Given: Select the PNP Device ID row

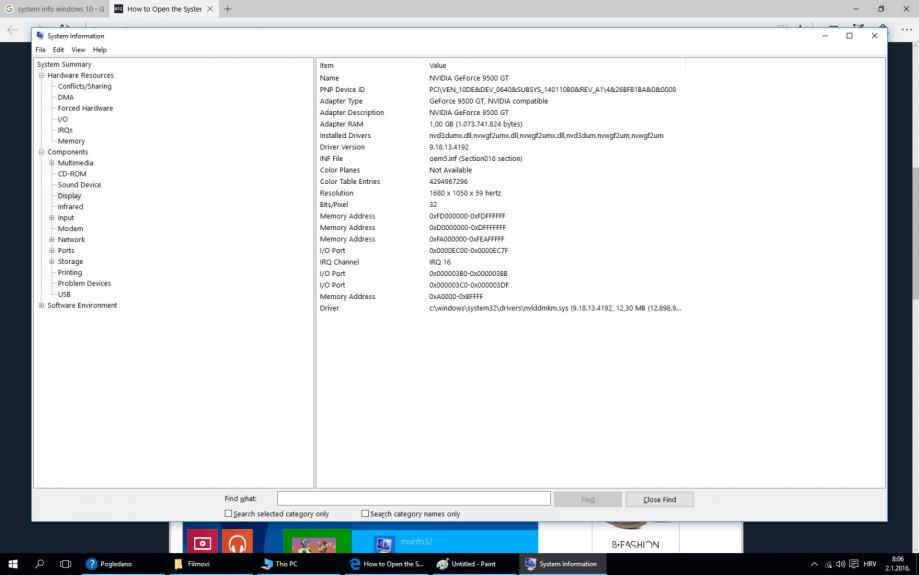Looking at the screenshot, I should tap(501, 90).
